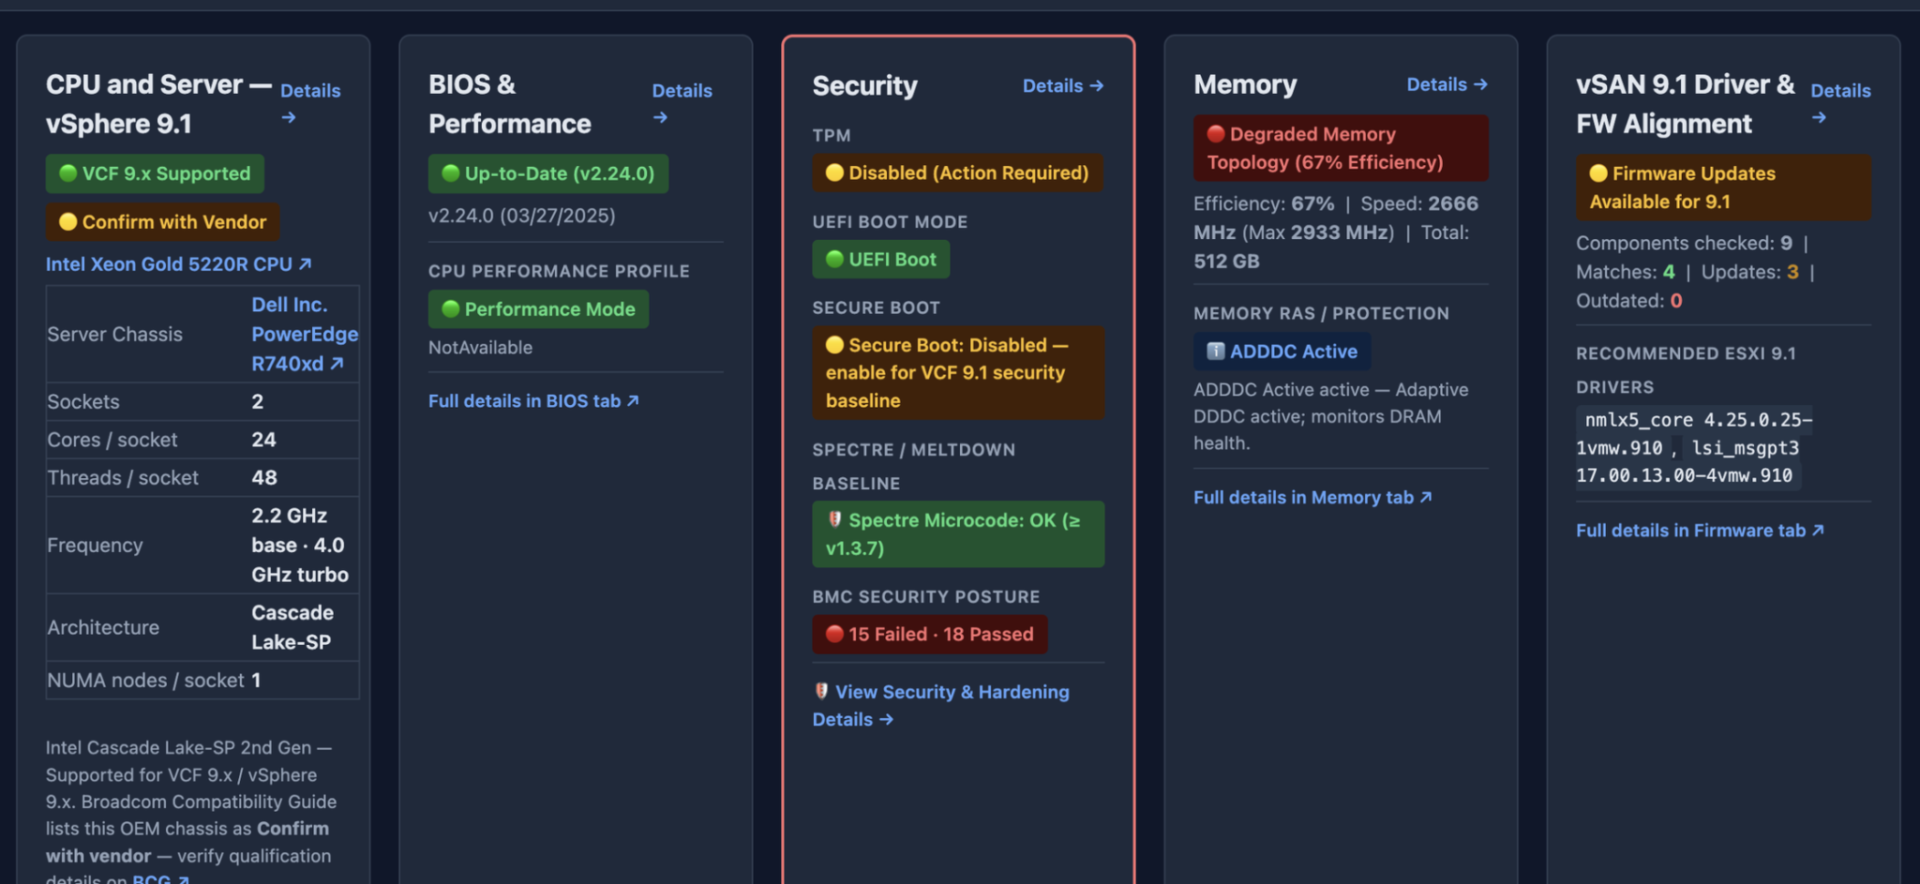The height and width of the screenshot is (884, 1920).
Task: Click the shield icon beside Spectre Microcode: OK
Action: [x=835, y=520]
